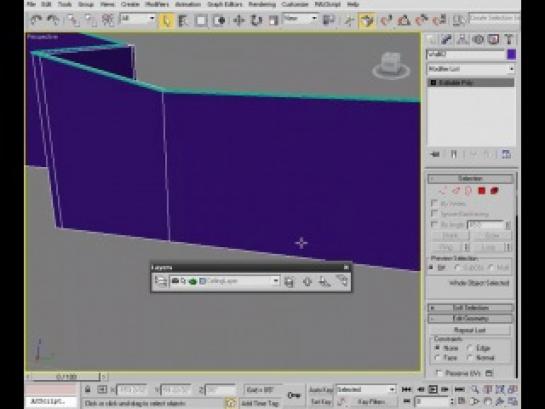Choose Element sub-object selection icon
The height and width of the screenshot is (409, 545).
pos(494,191)
